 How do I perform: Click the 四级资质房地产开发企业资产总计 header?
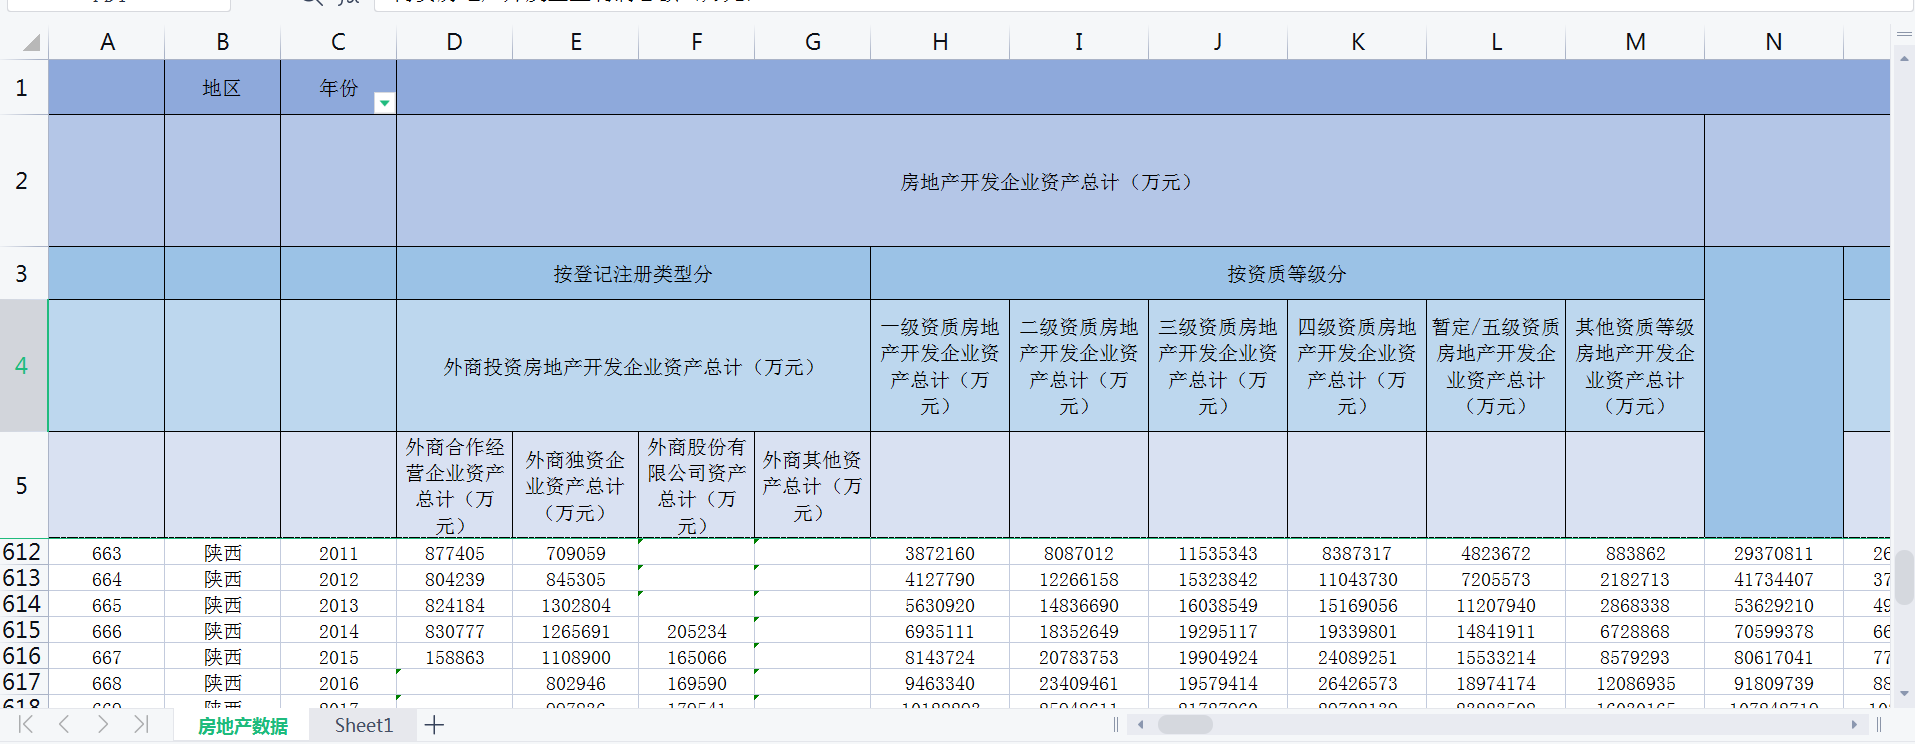click(x=1357, y=366)
